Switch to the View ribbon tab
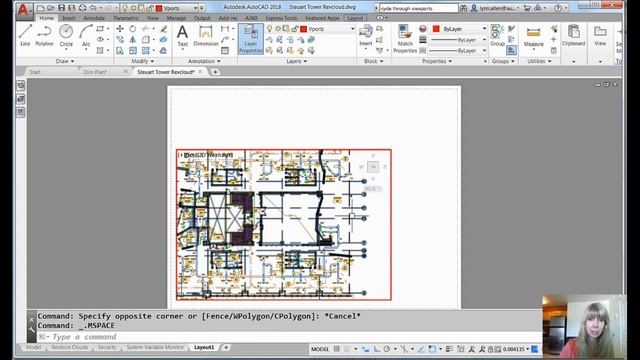The height and width of the screenshot is (360, 640). click(152, 18)
